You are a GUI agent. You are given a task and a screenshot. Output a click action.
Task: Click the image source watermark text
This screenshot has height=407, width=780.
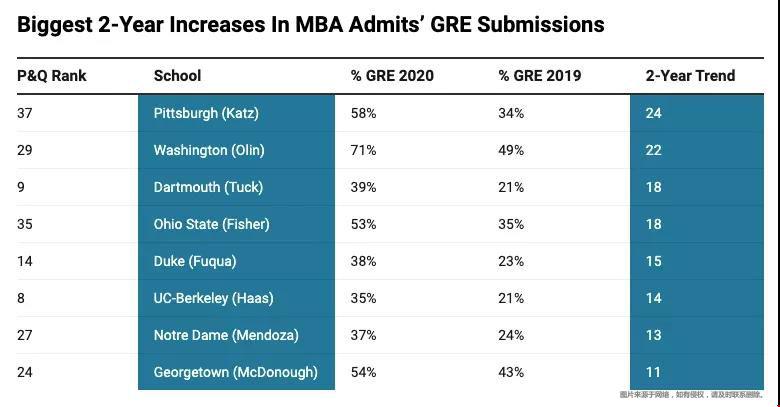click(x=691, y=395)
